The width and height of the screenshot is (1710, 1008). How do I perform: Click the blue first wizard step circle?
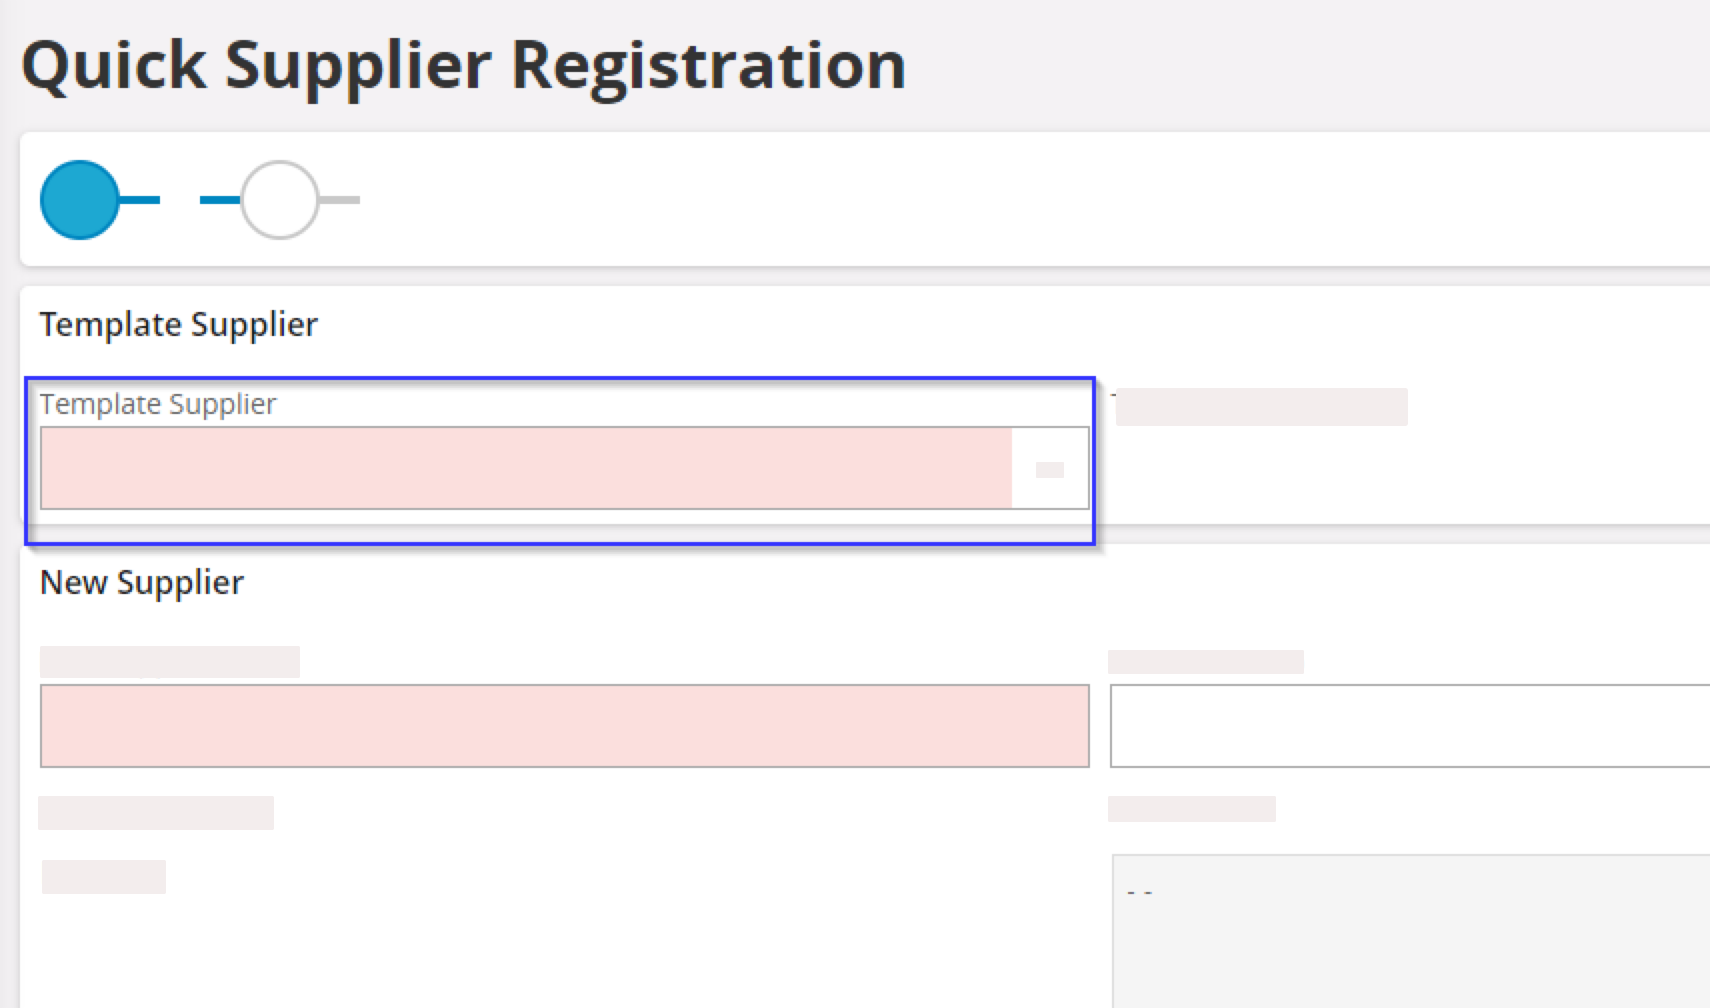point(80,200)
